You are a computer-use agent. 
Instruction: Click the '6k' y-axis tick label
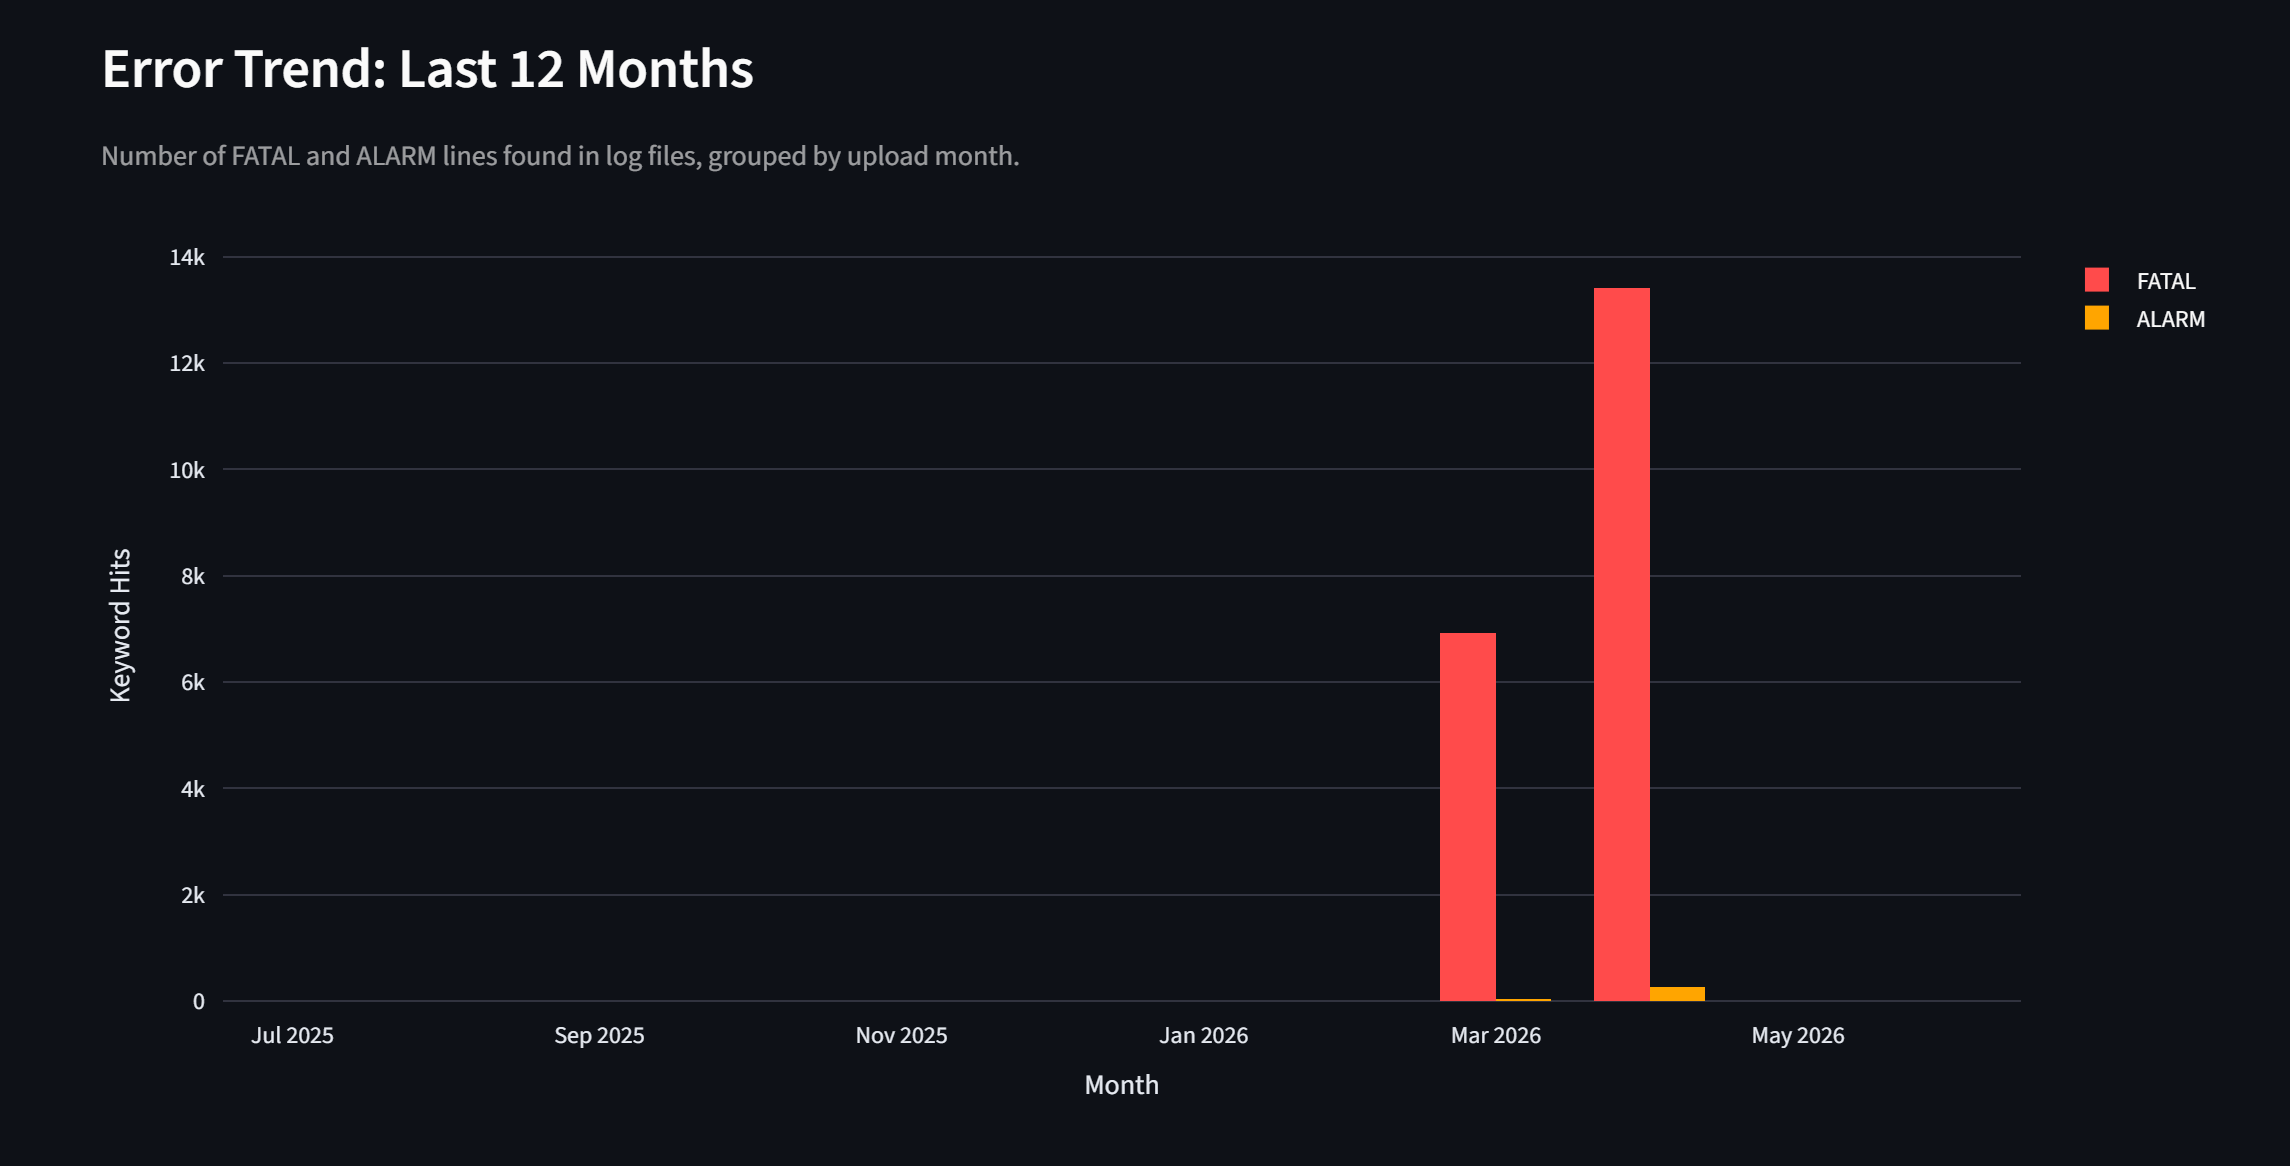[x=193, y=683]
